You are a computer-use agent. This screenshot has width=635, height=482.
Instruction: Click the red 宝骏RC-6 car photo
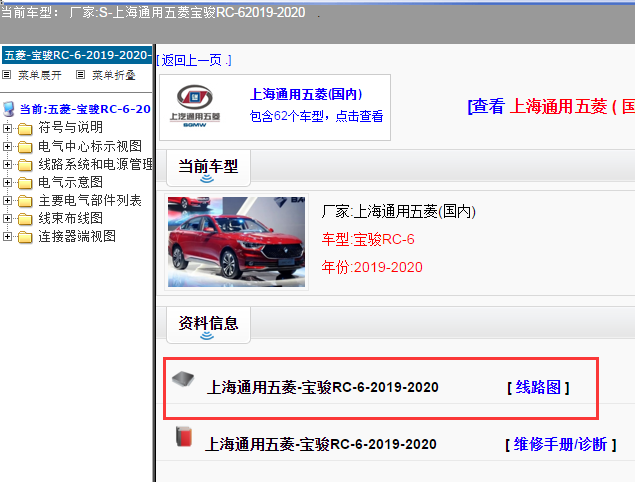pyautogui.click(x=237, y=242)
